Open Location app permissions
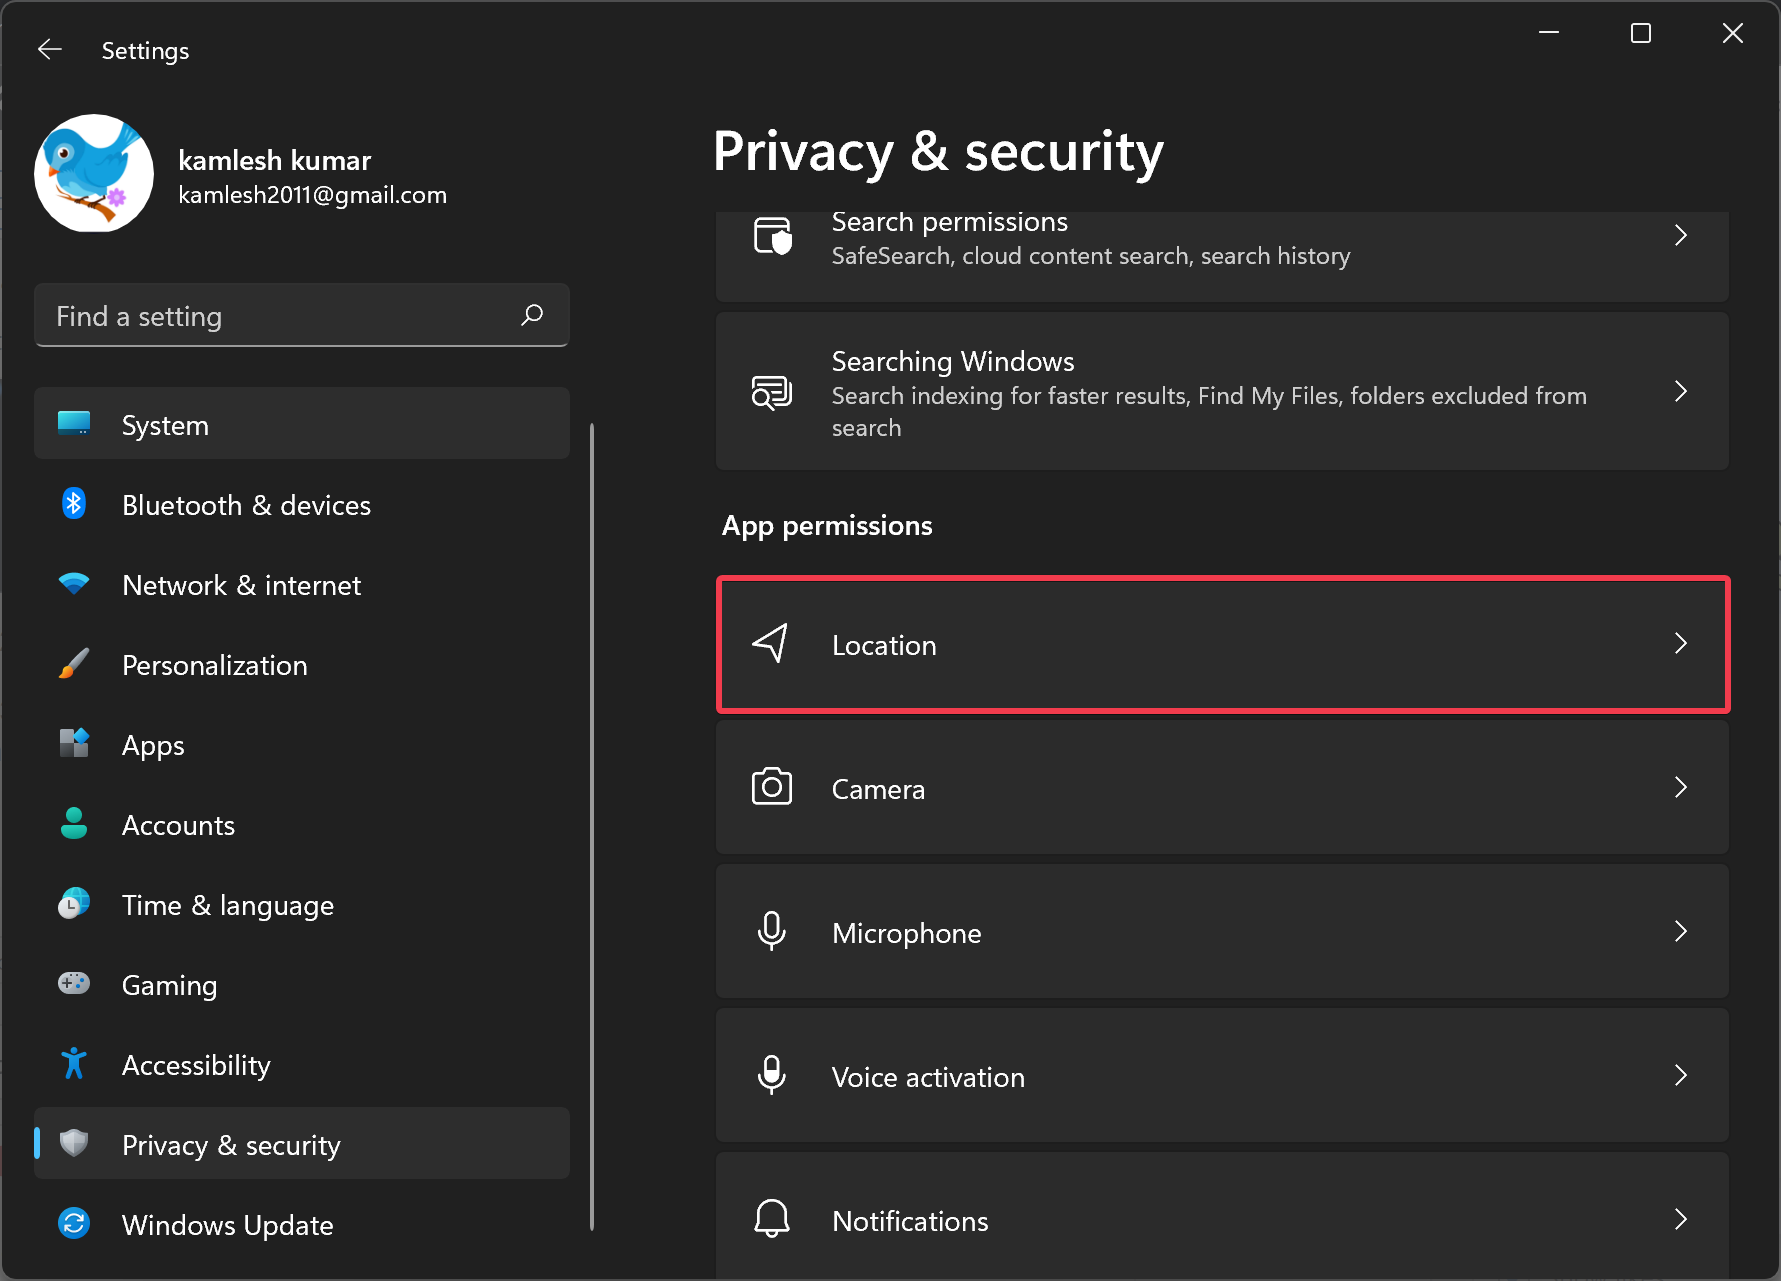 (1222, 645)
